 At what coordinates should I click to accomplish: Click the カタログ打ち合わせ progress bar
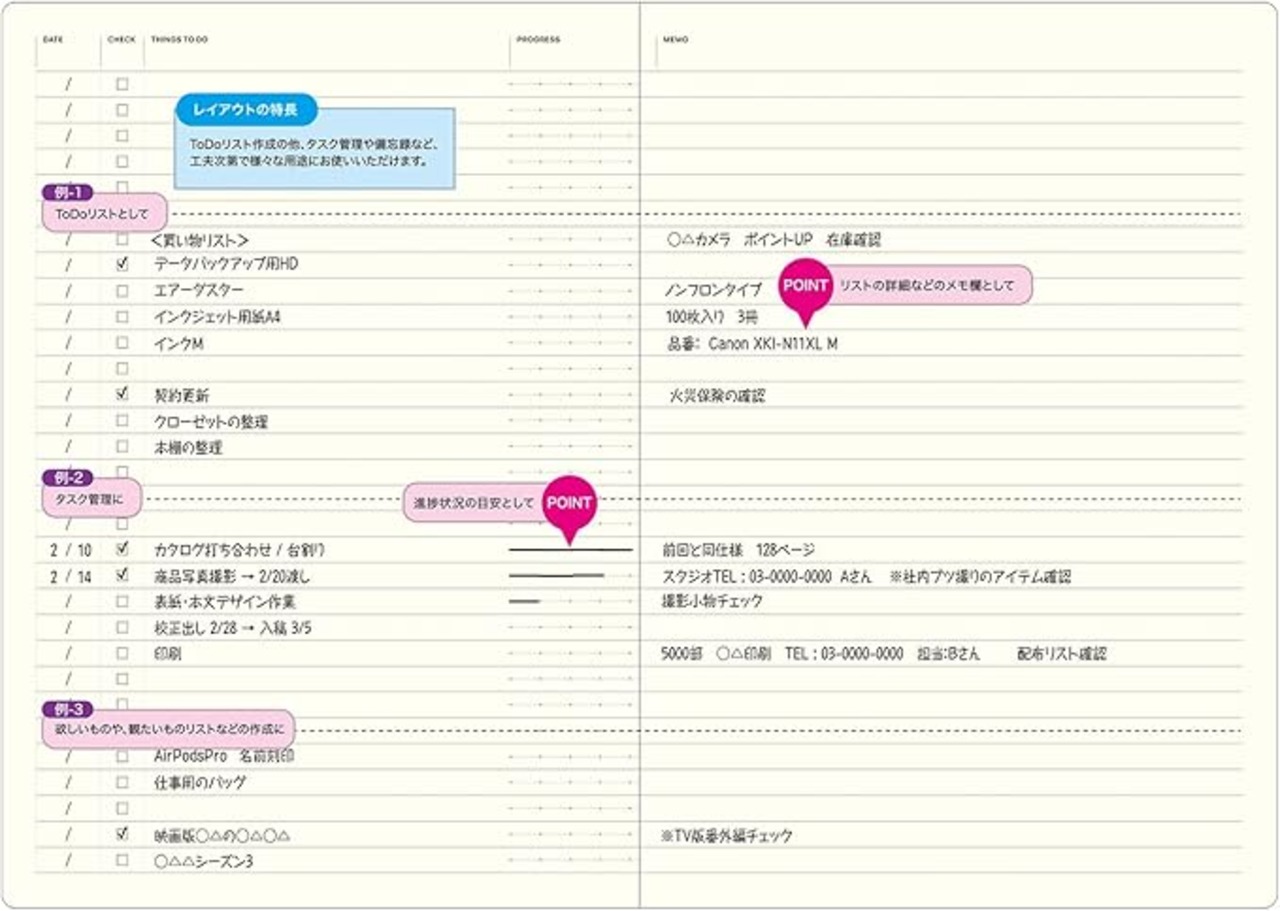pos(571,550)
